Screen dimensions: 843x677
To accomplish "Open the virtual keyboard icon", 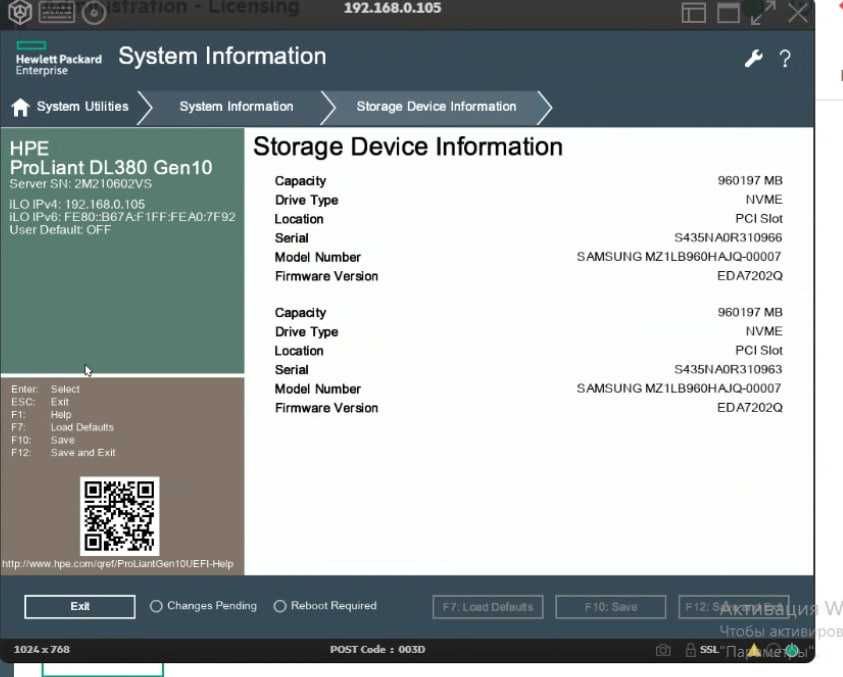I will point(57,12).
